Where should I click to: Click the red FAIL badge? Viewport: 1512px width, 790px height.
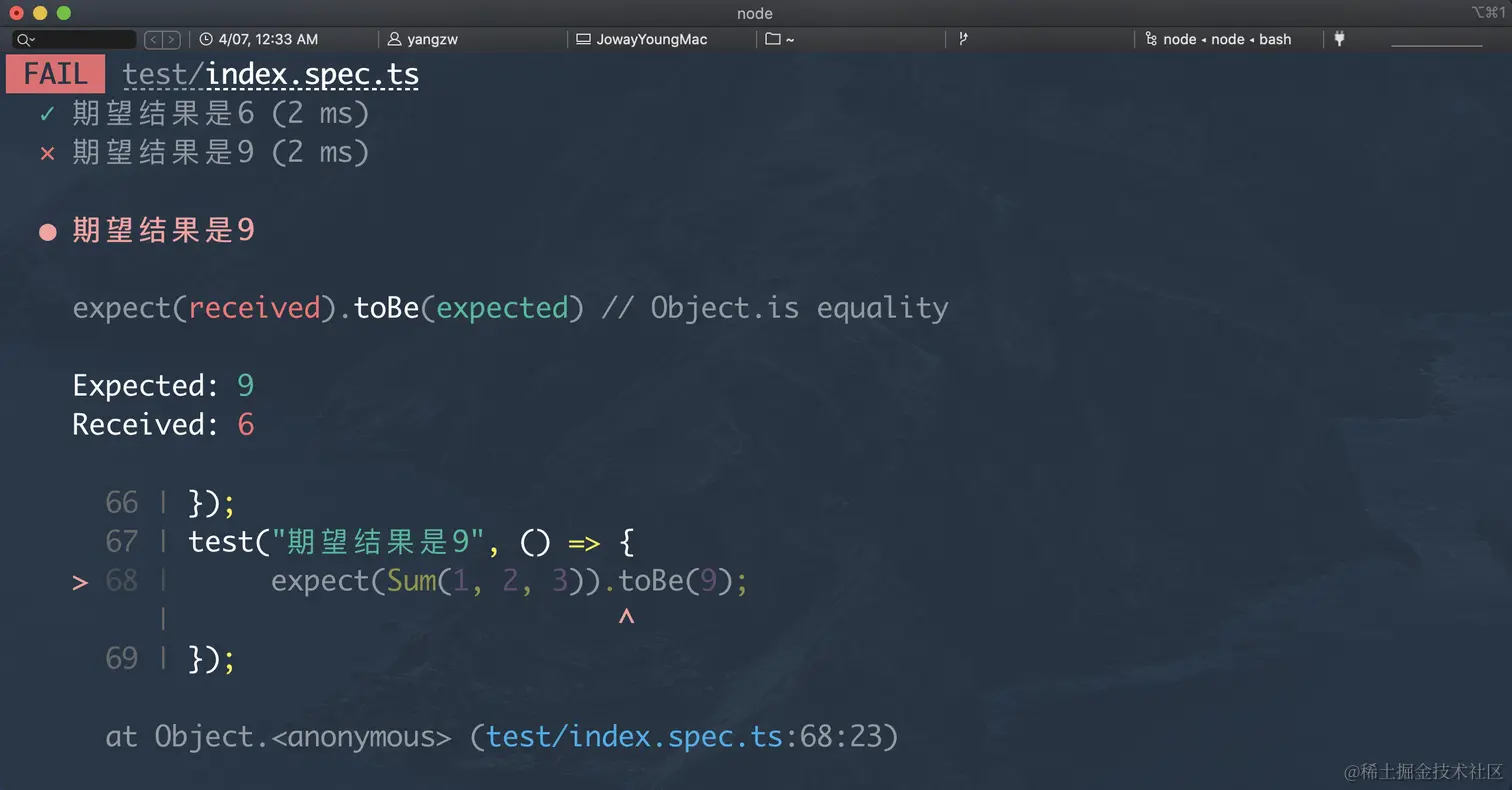coord(55,75)
